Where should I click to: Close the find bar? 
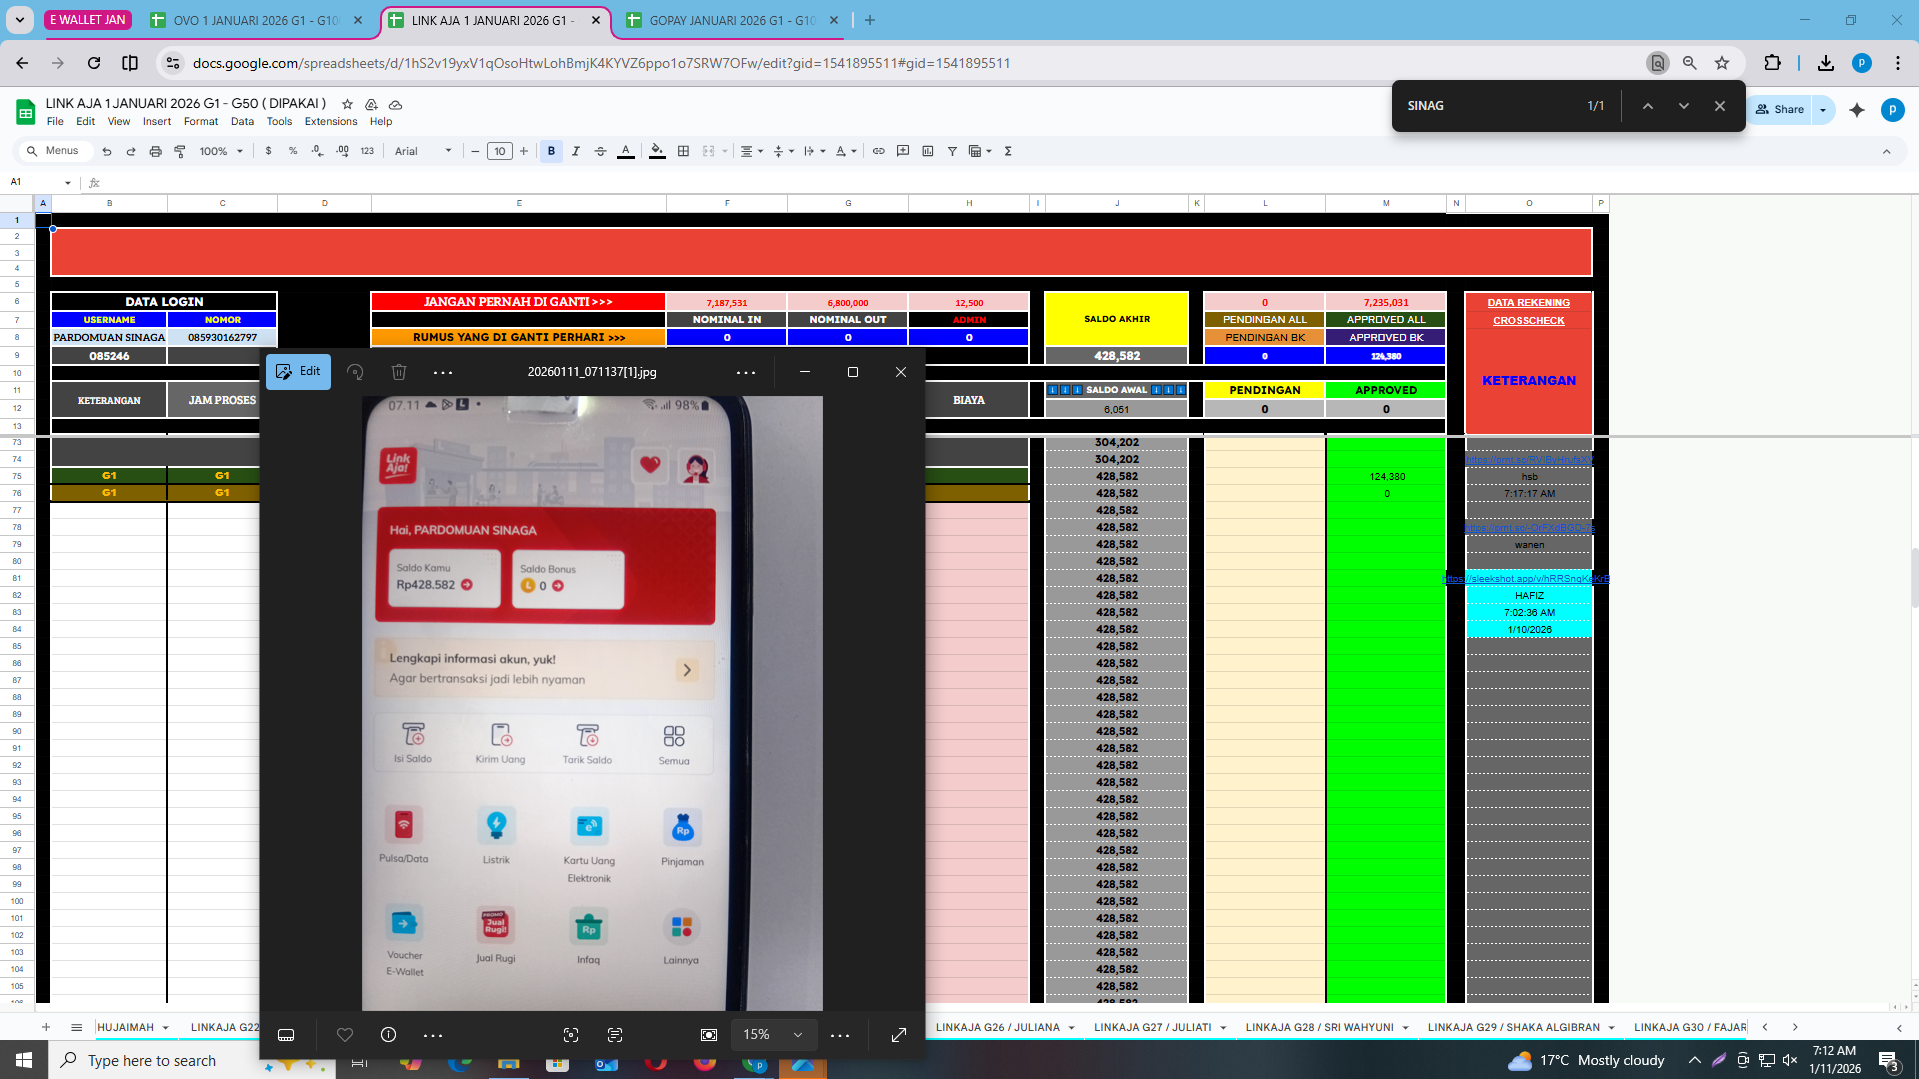click(x=1720, y=106)
